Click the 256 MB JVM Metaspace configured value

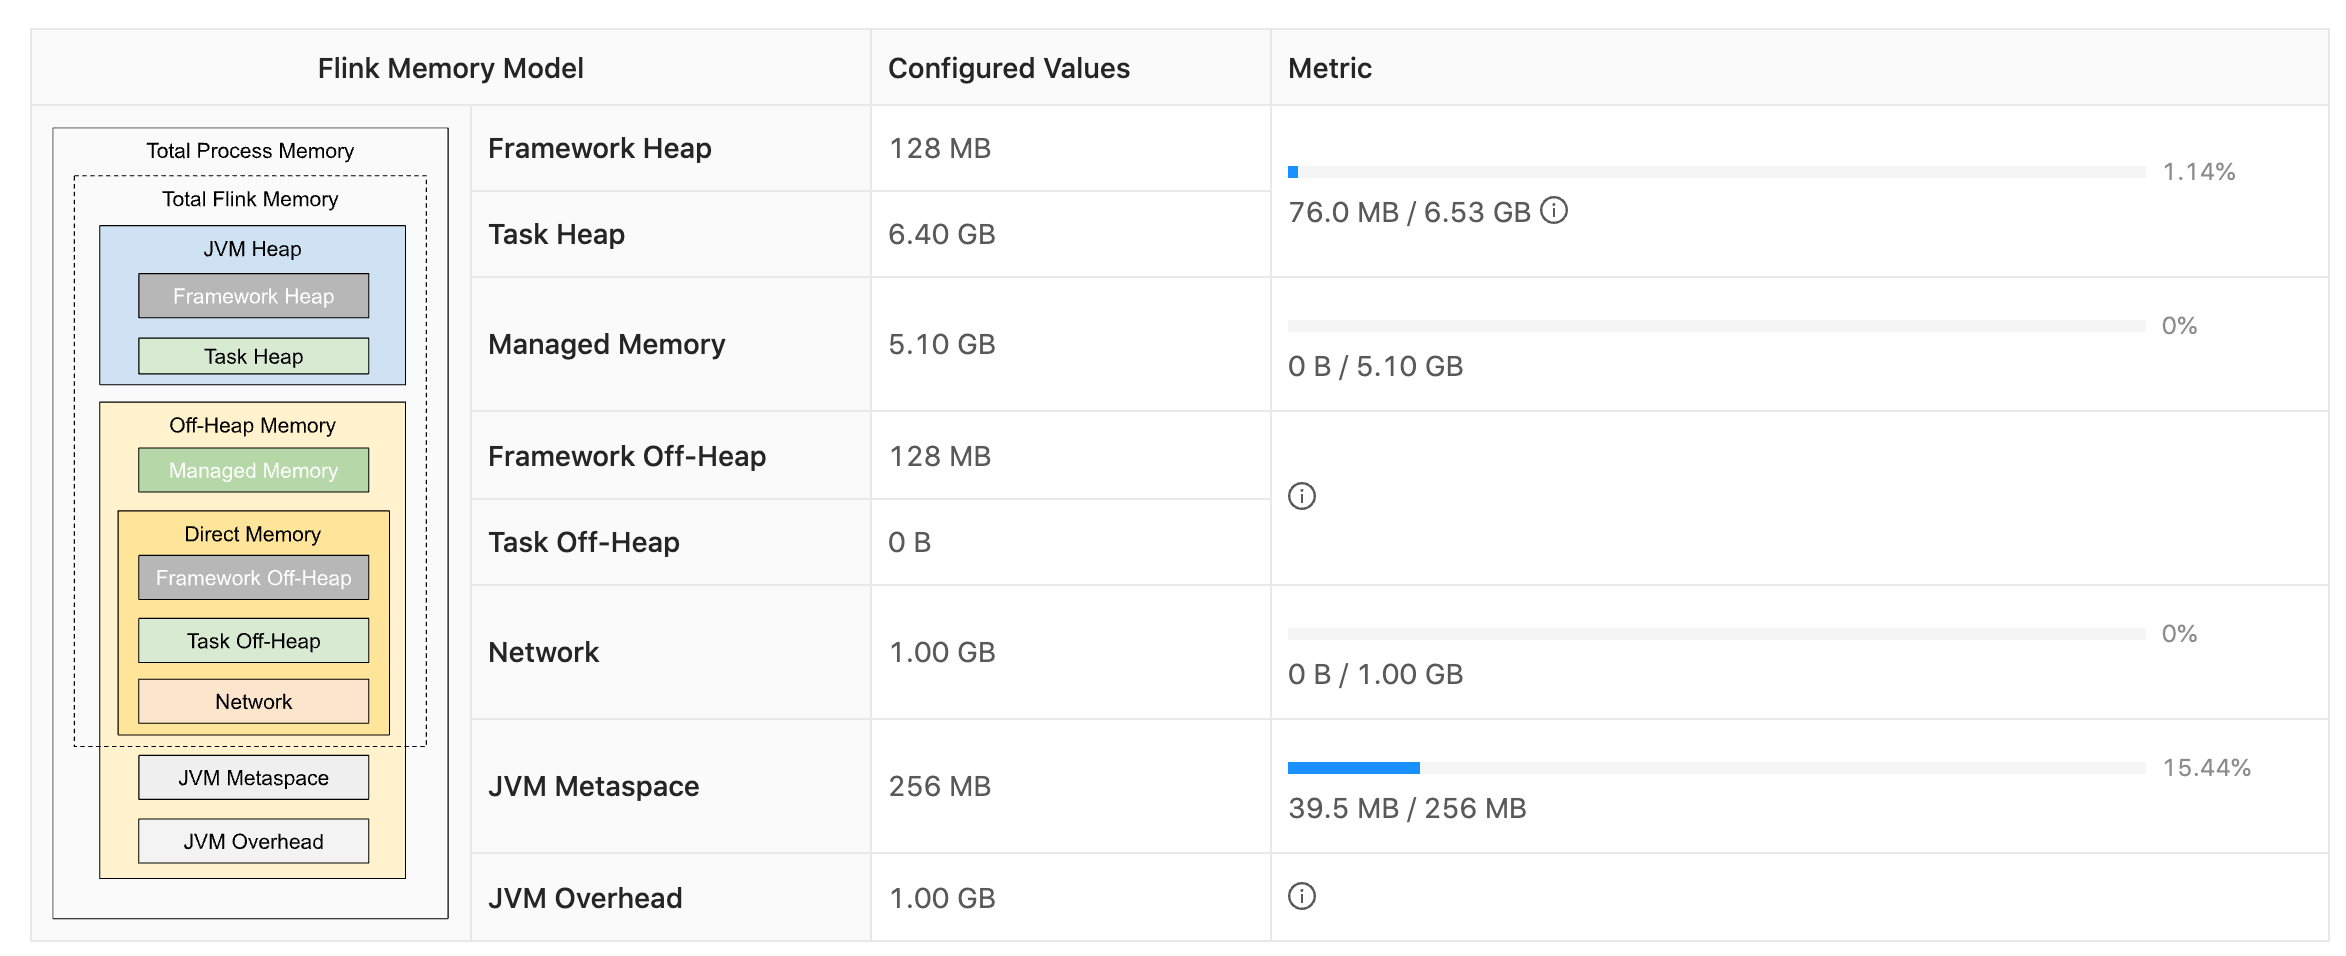click(x=939, y=786)
